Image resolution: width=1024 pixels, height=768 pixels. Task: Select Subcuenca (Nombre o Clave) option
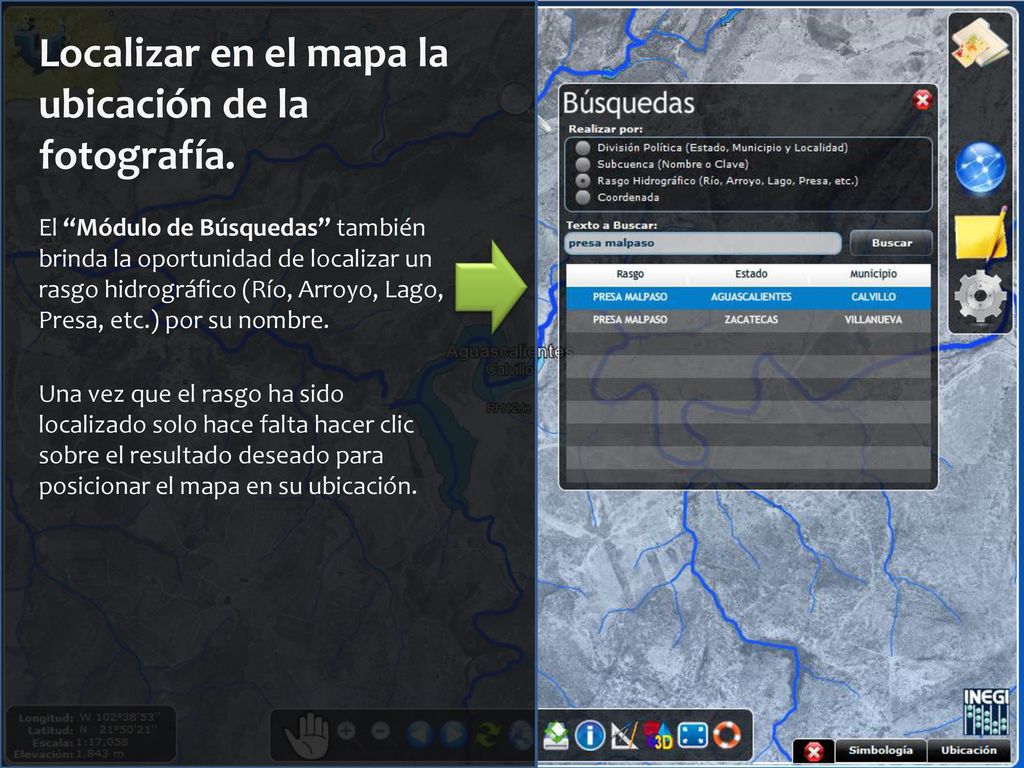tap(583, 164)
